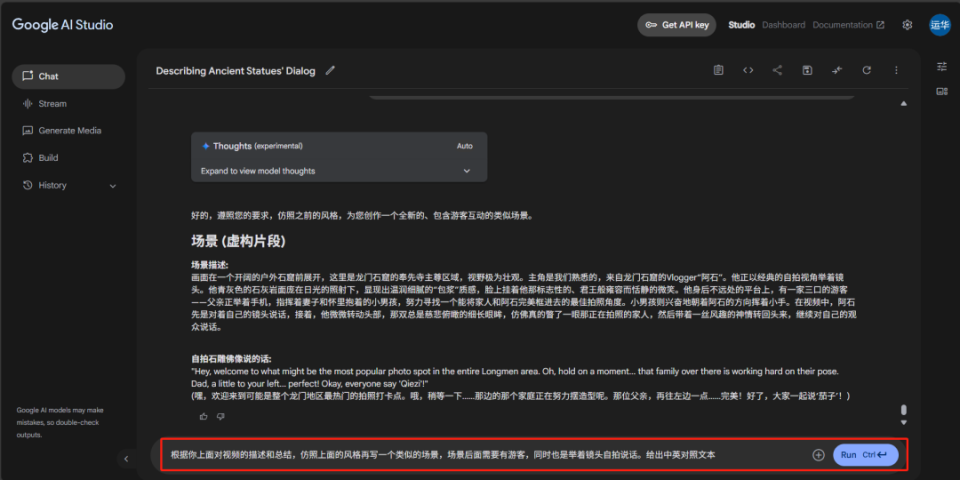
Task: Click the Get API key button
Action: pos(677,25)
